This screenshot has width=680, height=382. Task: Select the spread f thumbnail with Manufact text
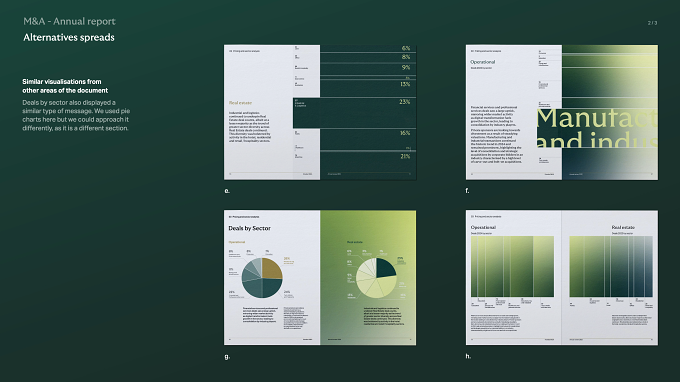[562, 112]
